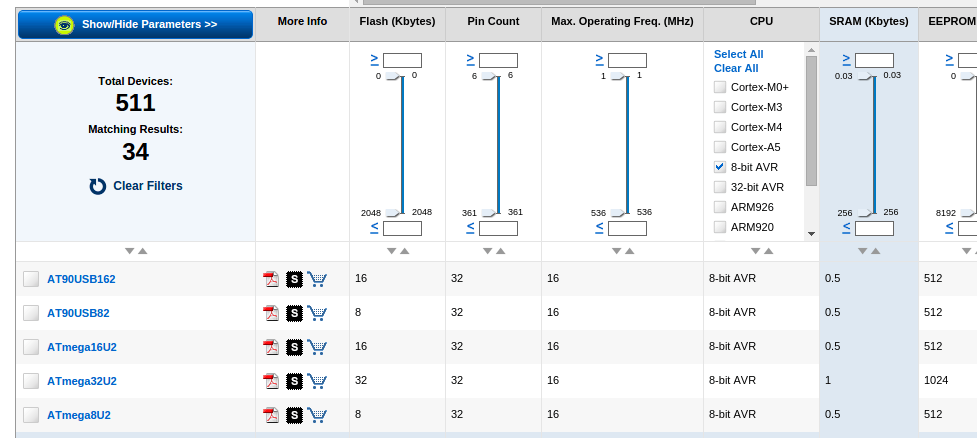Enable the Cortex-M4 CPU checkbox
This screenshot has height=438, width=977.
pyautogui.click(x=720, y=127)
